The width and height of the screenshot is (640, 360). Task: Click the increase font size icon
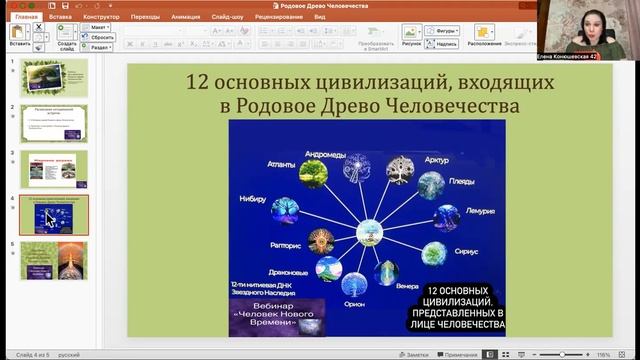pyautogui.click(x=217, y=31)
